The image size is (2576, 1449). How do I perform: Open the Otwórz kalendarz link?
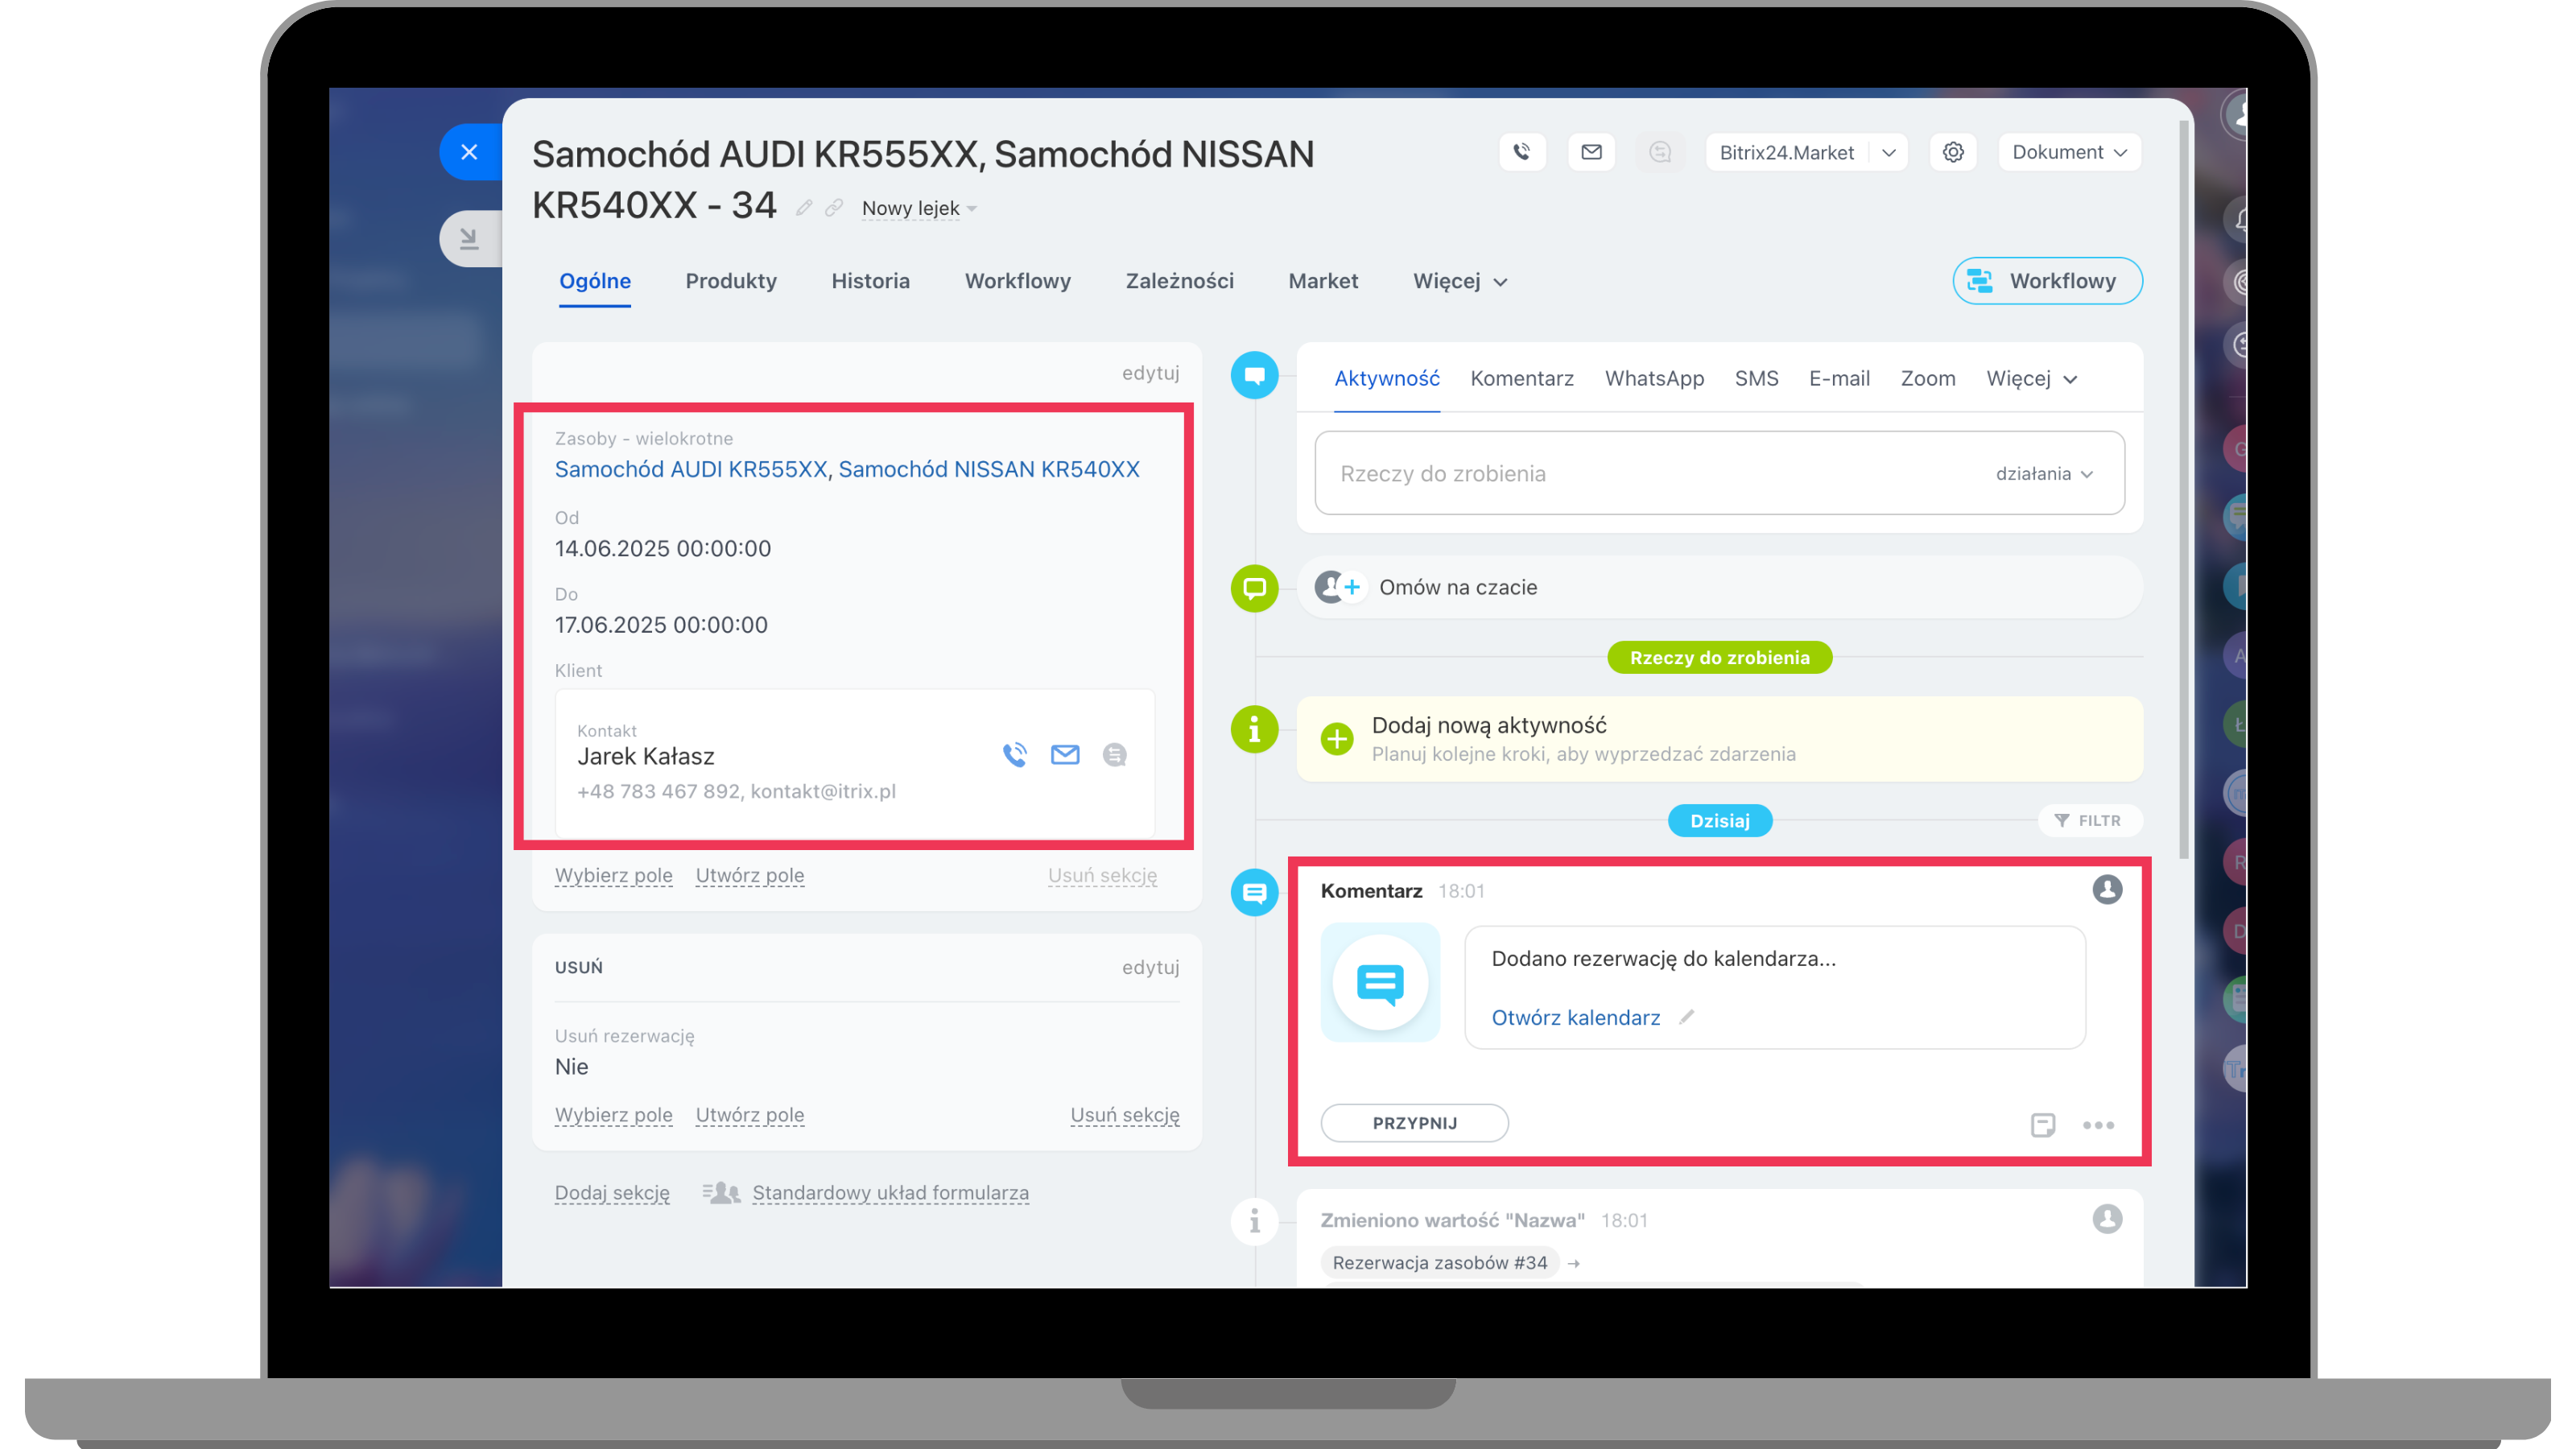tap(1575, 1017)
